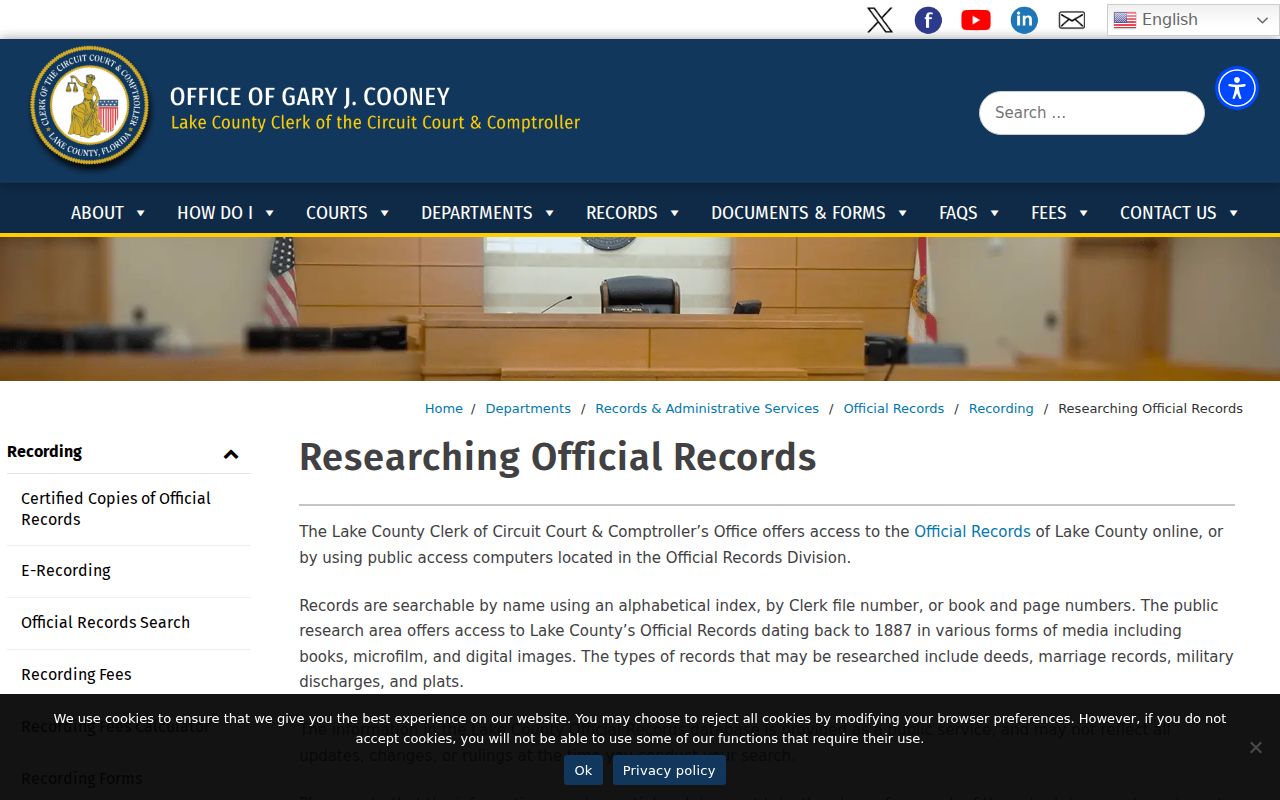The width and height of the screenshot is (1280, 800).
Task: Click the email envelope icon
Action: tap(1072, 20)
